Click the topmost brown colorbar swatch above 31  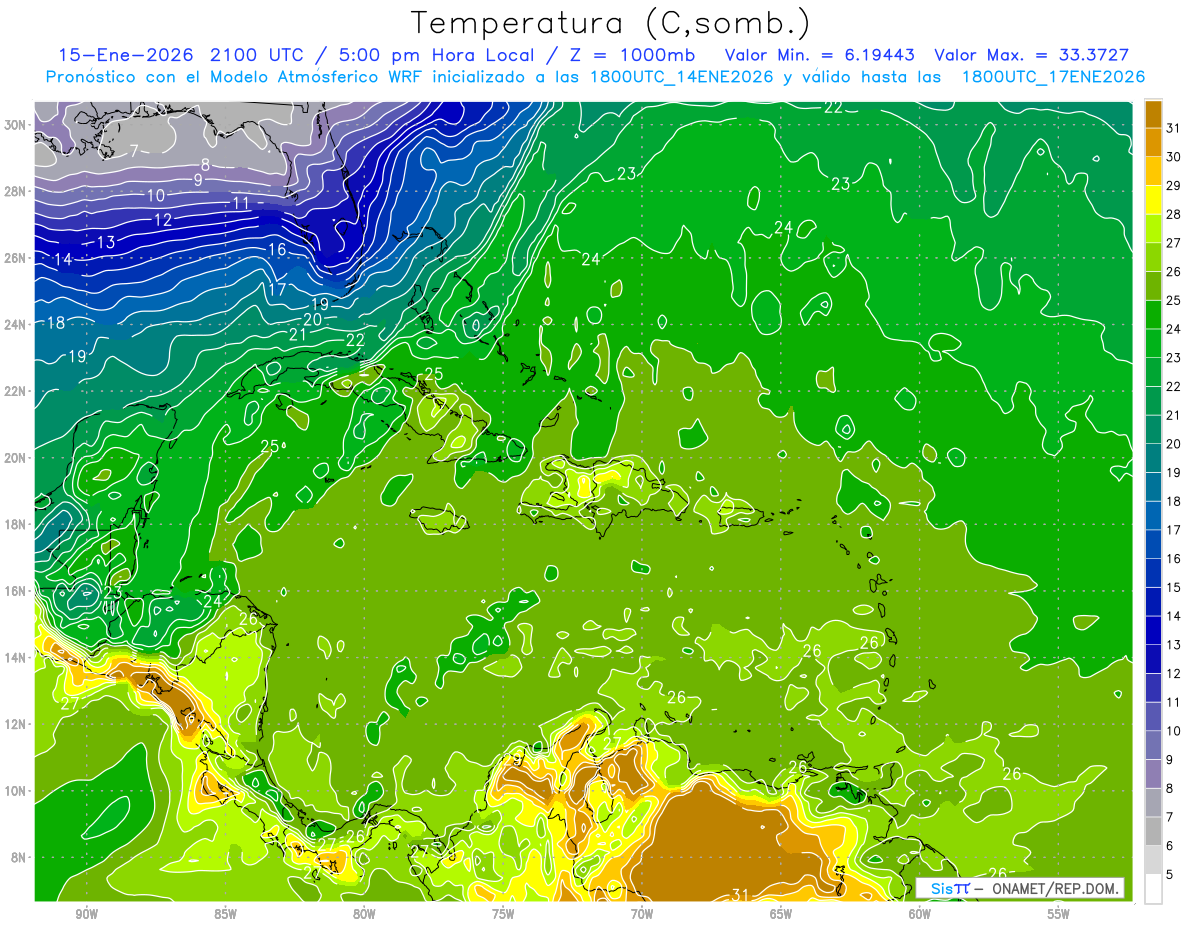1153,114
